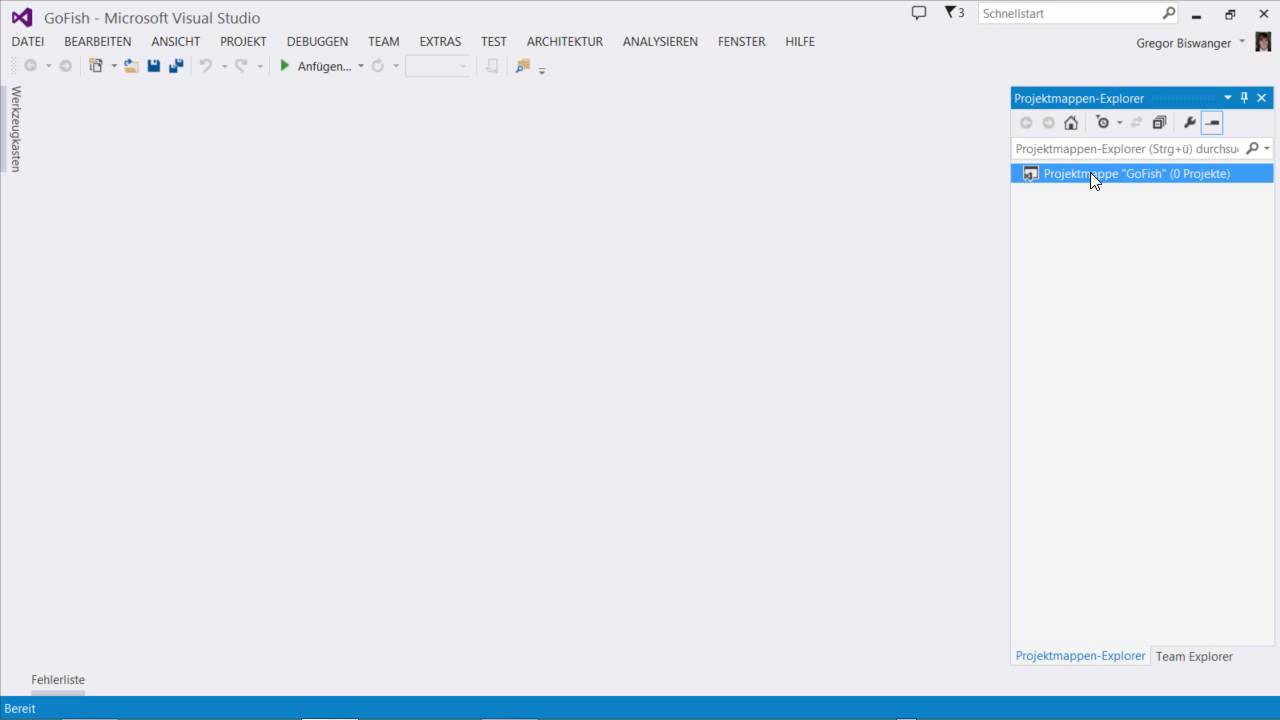Click the greyed page icon in toolbar

point(491,66)
